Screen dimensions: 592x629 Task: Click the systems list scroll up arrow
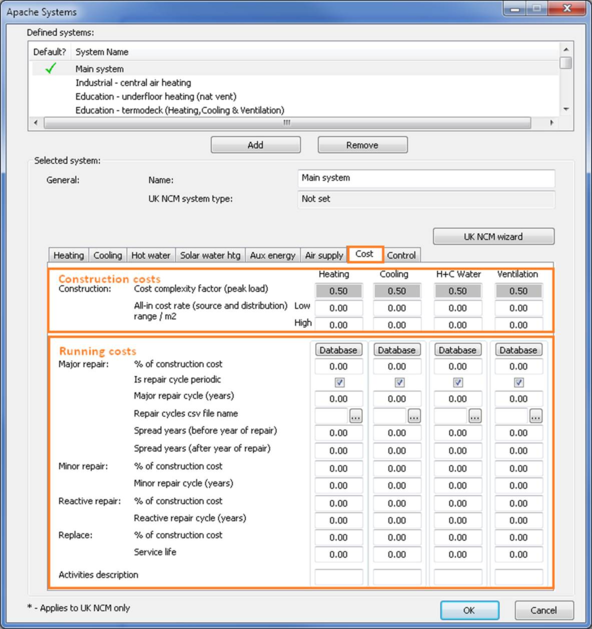[566, 50]
